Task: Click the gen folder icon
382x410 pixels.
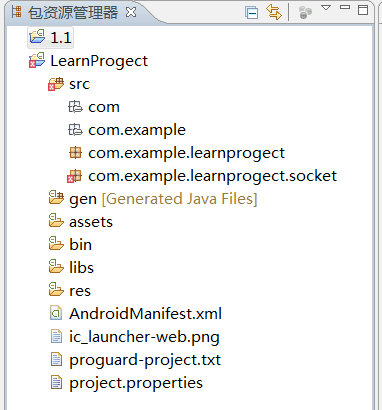Action: [56, 197]
